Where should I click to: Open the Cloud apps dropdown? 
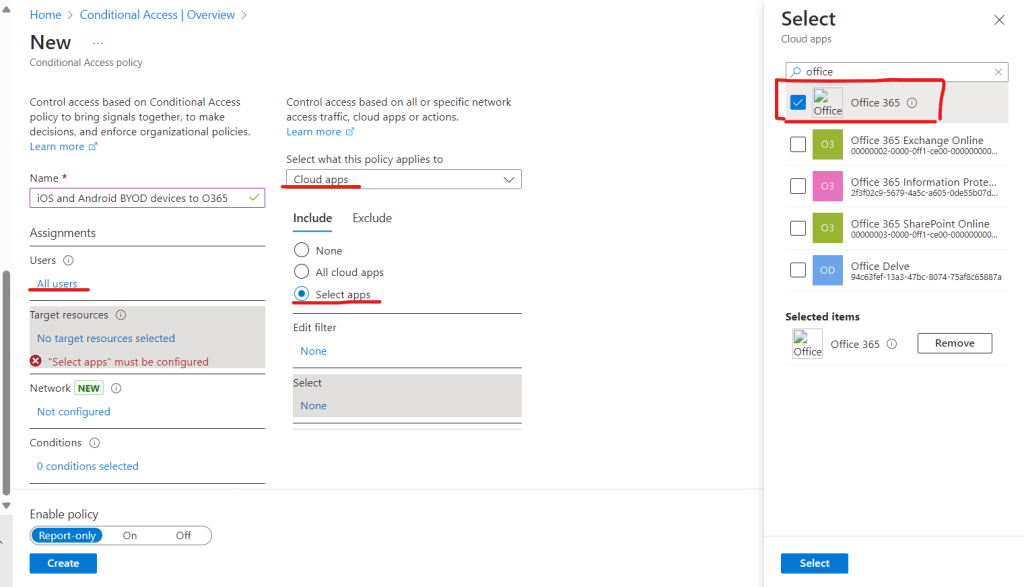point(404,180)
